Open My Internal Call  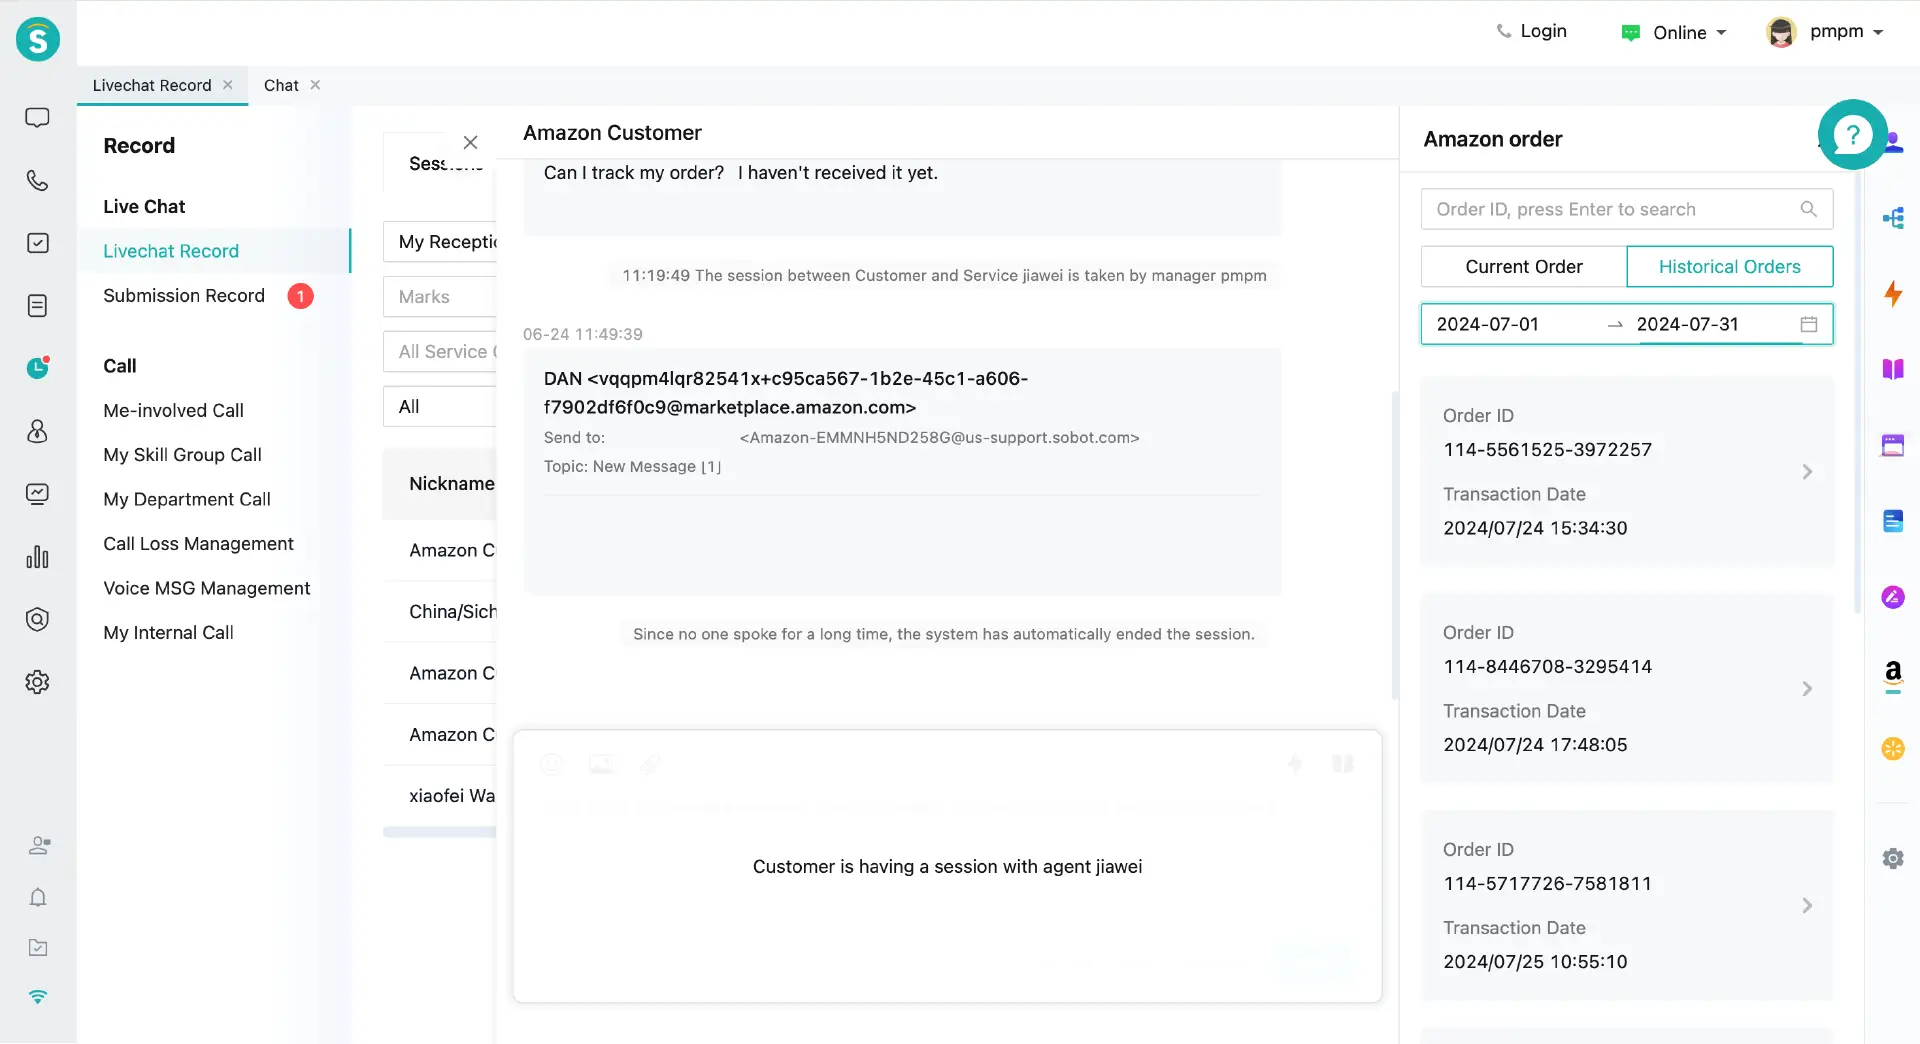click(x=168, y=633)
